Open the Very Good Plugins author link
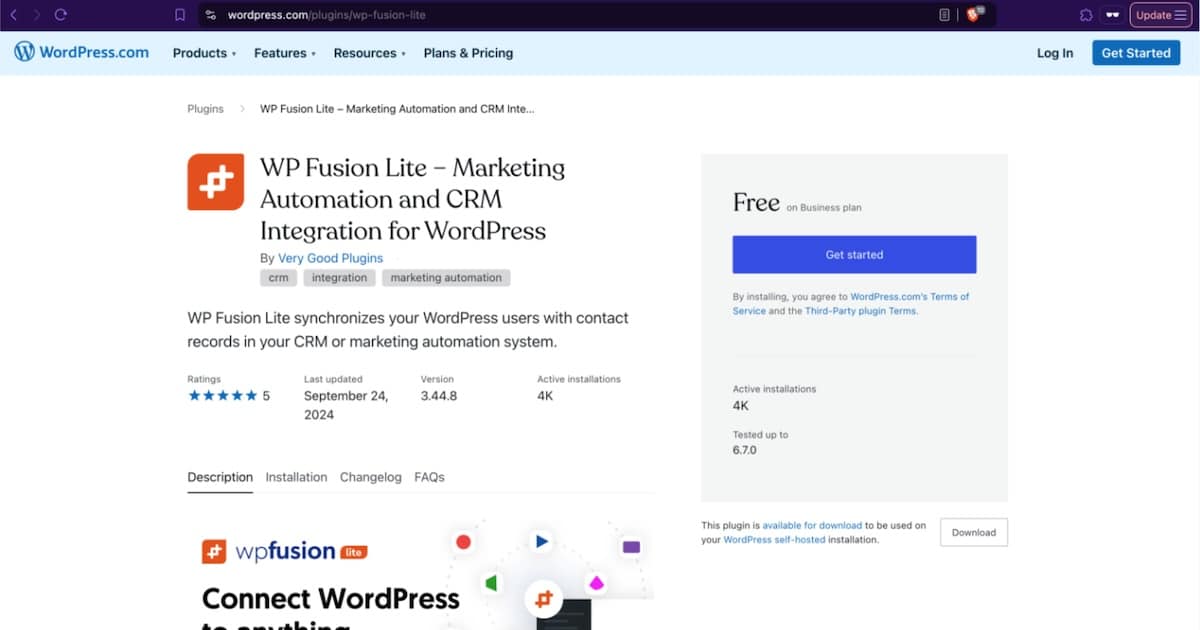Viewport: 1200px width, 630px height. 330,258
